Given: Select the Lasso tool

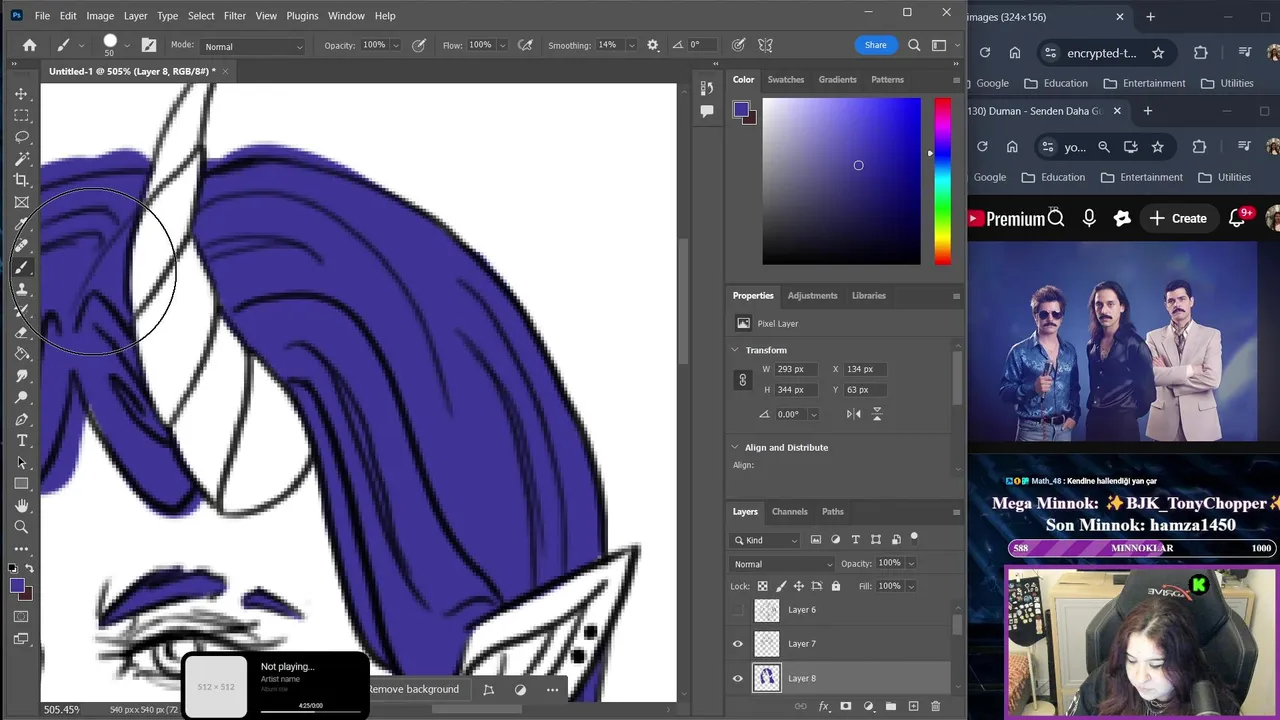Looking at the screenshot, I should (x=21, y=137).
